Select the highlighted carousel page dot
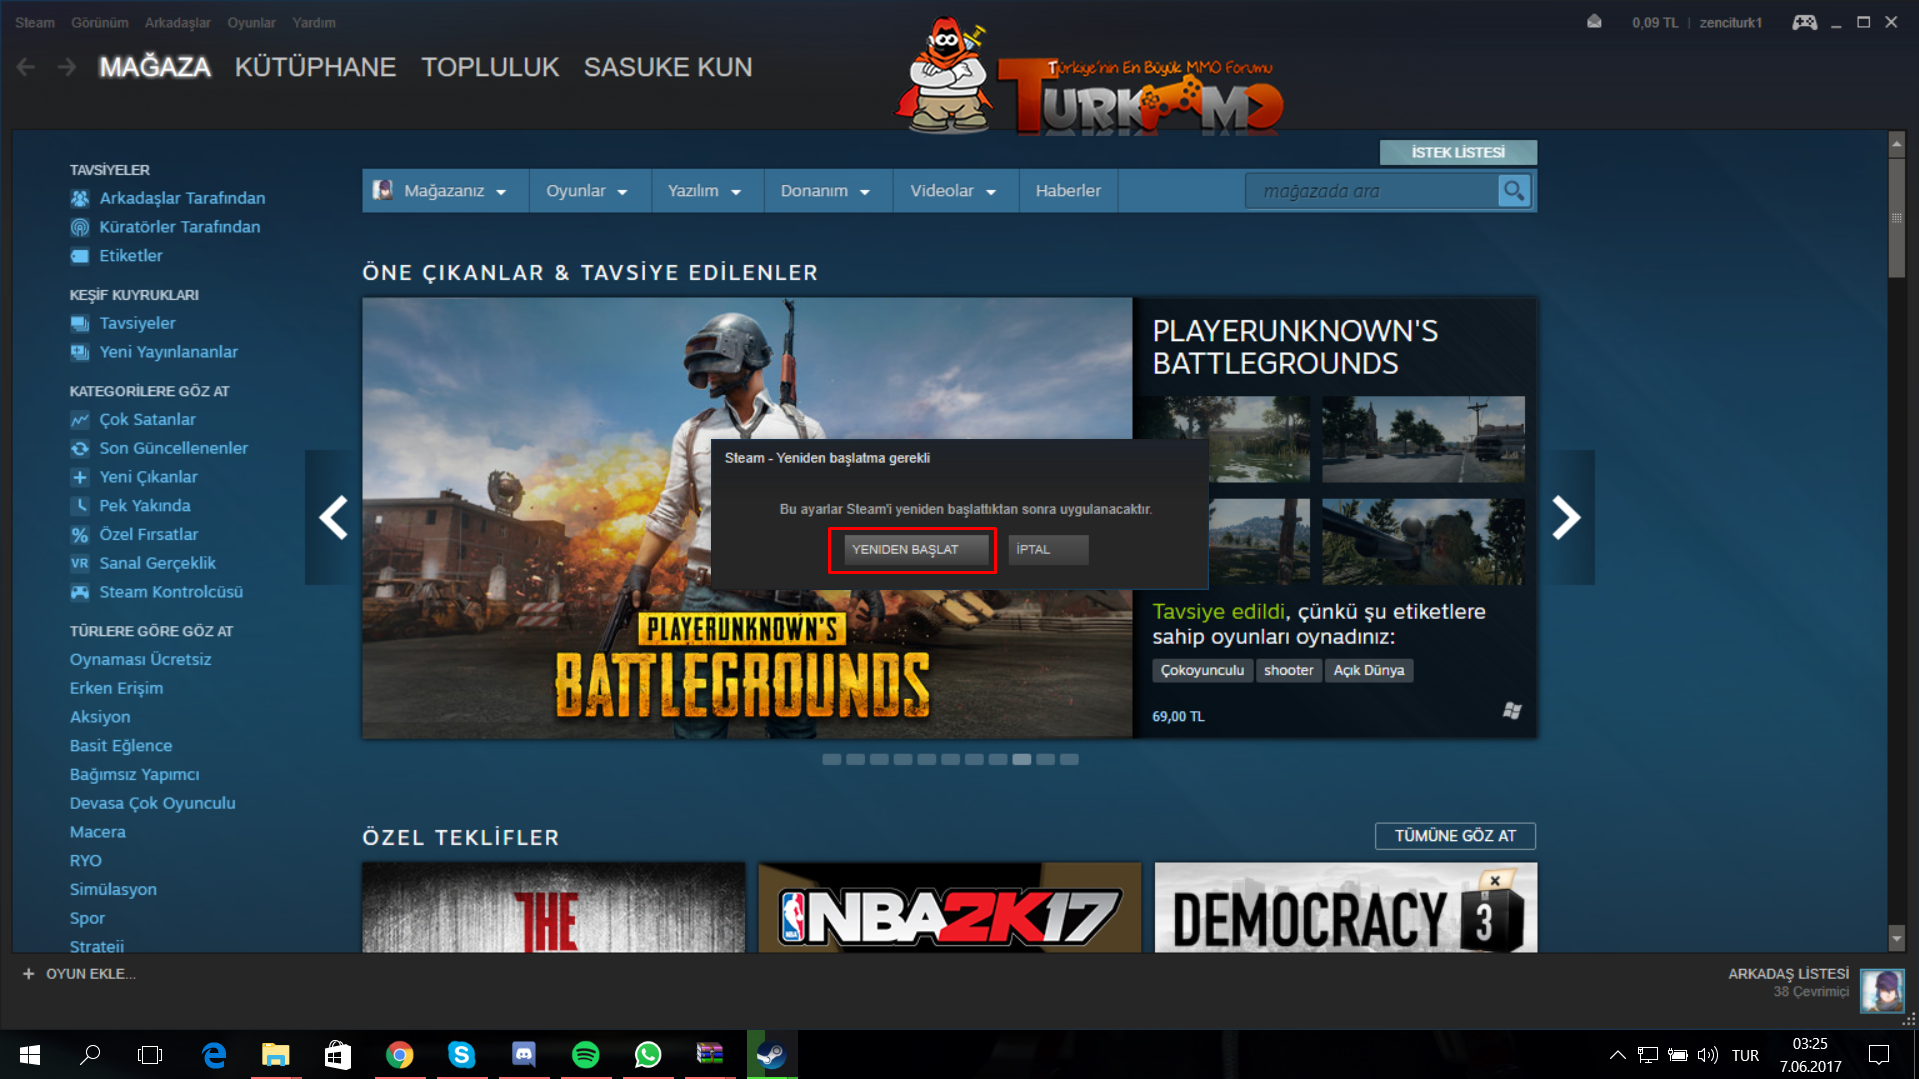 coord(1021,759)
